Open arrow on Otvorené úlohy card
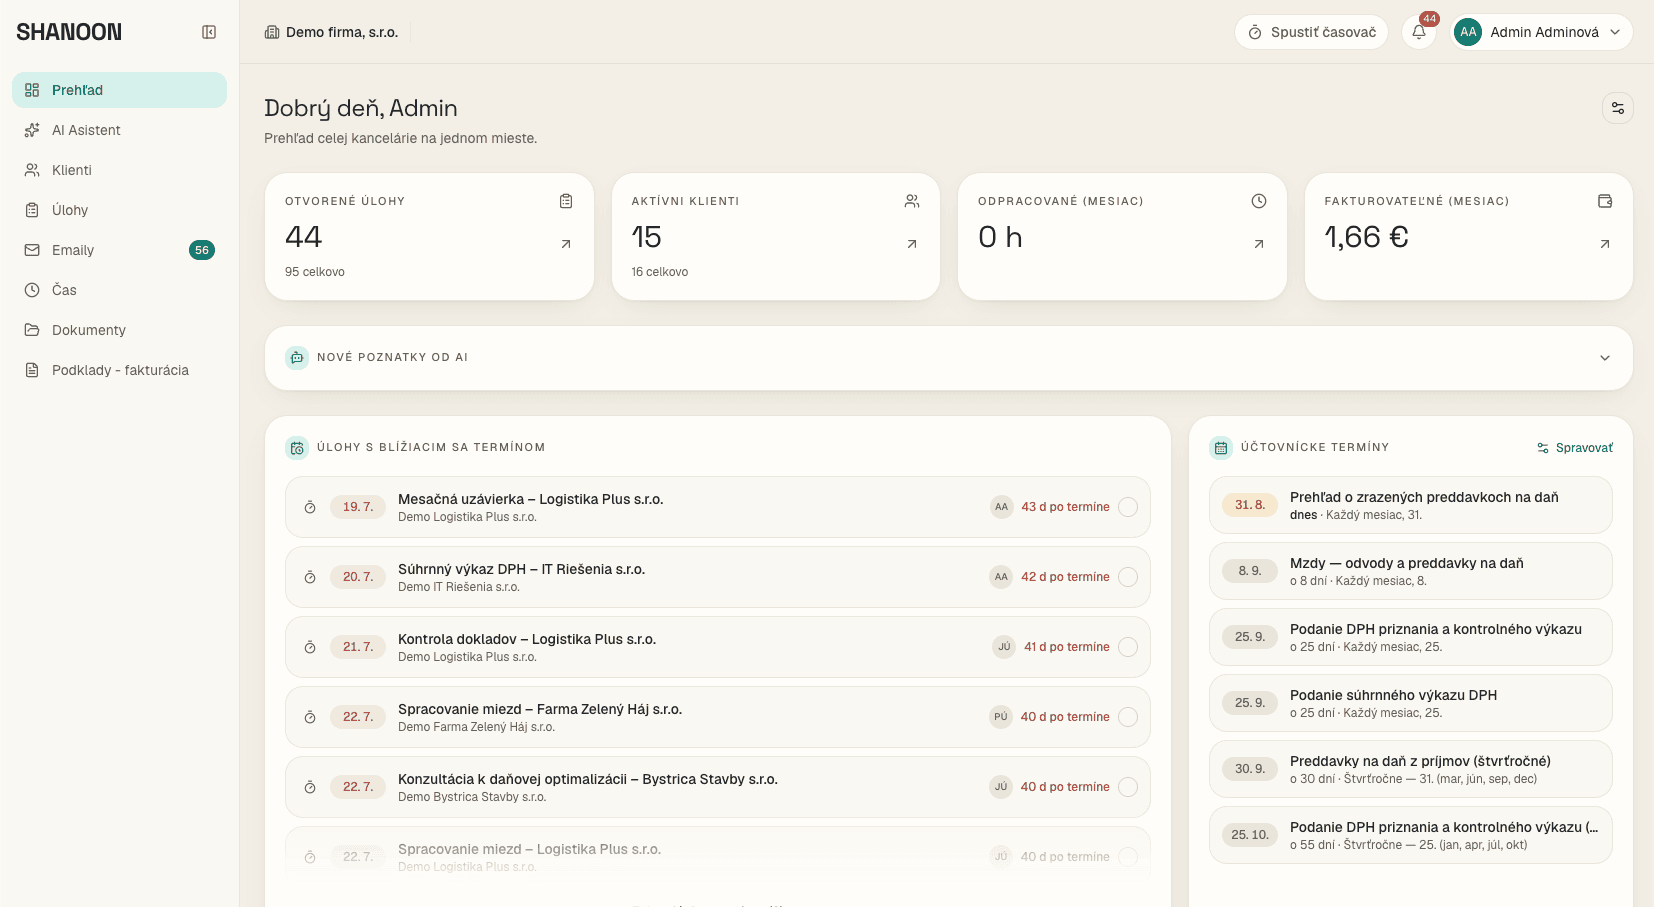Image resolution: width=1654 pixels, height=907 pixels. [566, 244]
